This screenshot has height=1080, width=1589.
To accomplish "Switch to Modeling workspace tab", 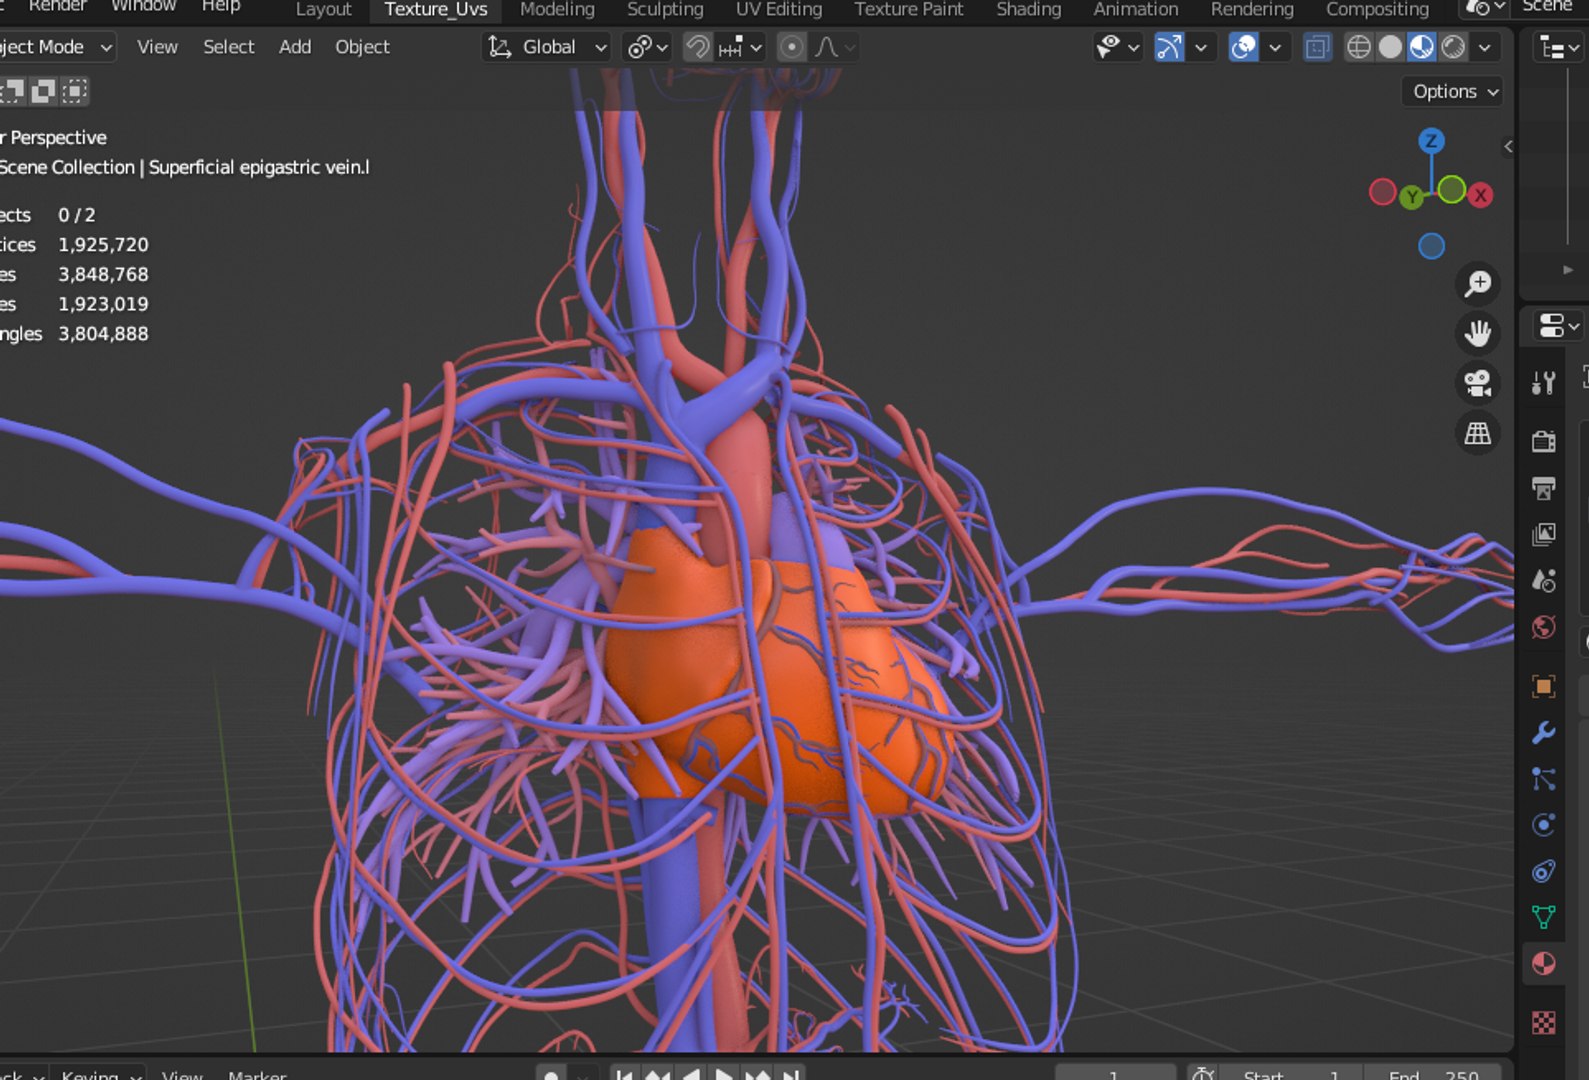I will 557,9.
